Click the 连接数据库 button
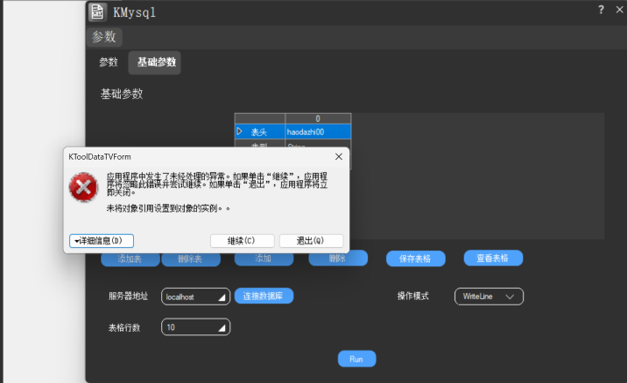 (x=264, y=296)
